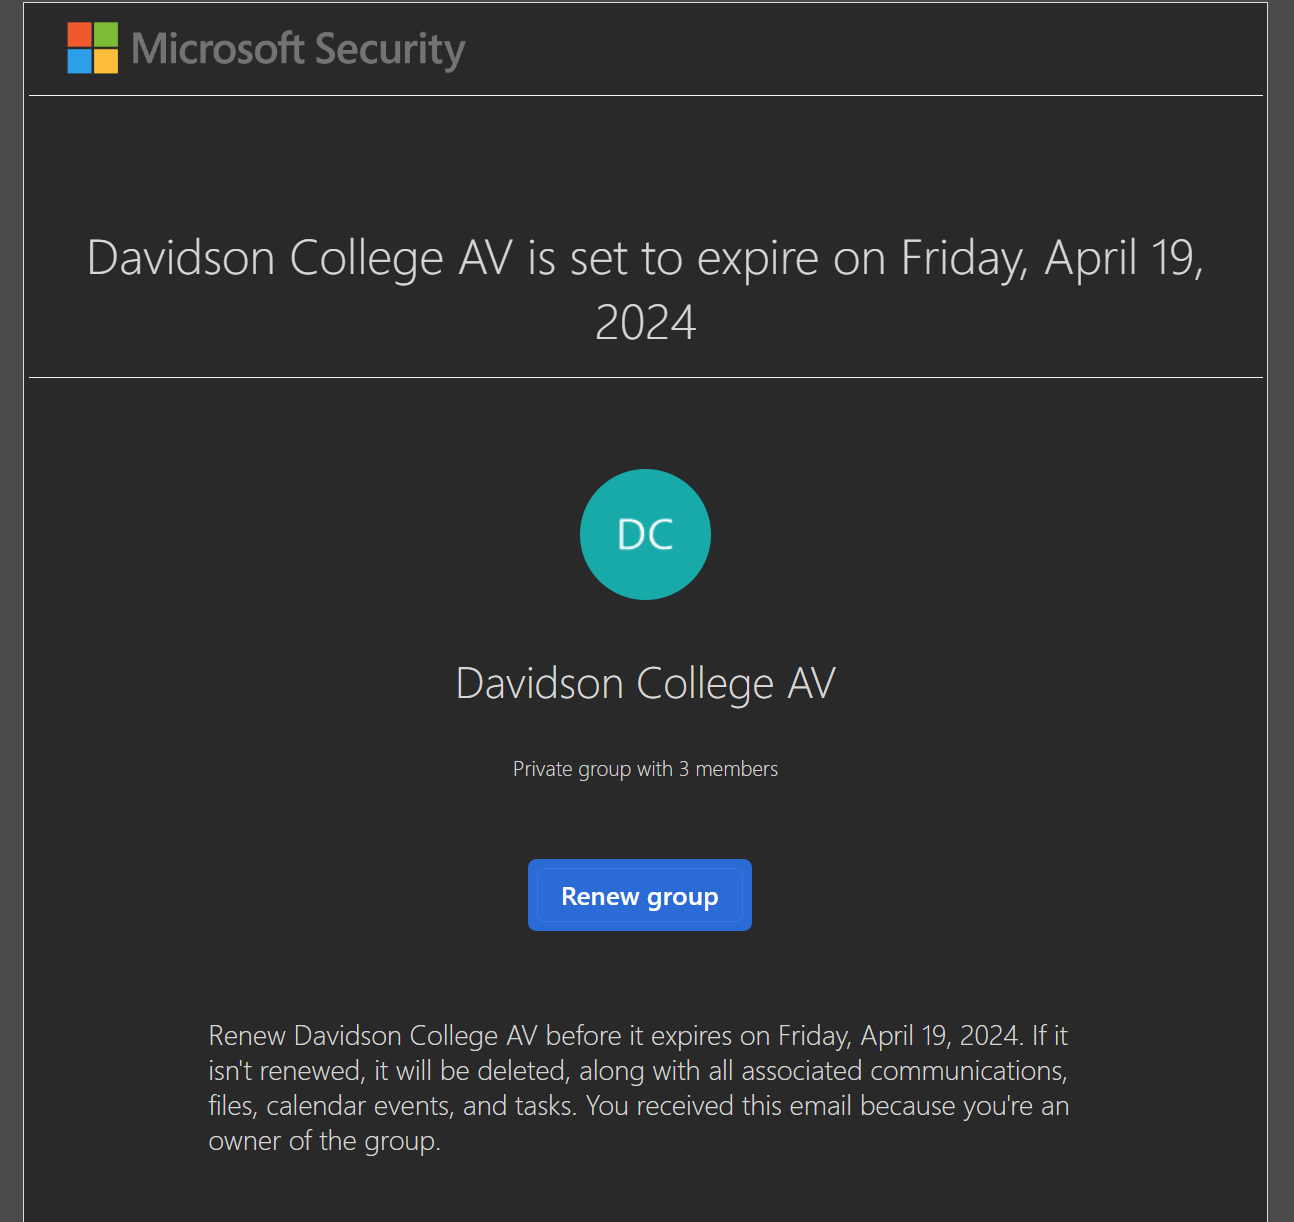The height and width of the screenshot is (1222, 1294).
Task: Click the divider line beneath Microsoft Security header
Action: click(646, 96)
